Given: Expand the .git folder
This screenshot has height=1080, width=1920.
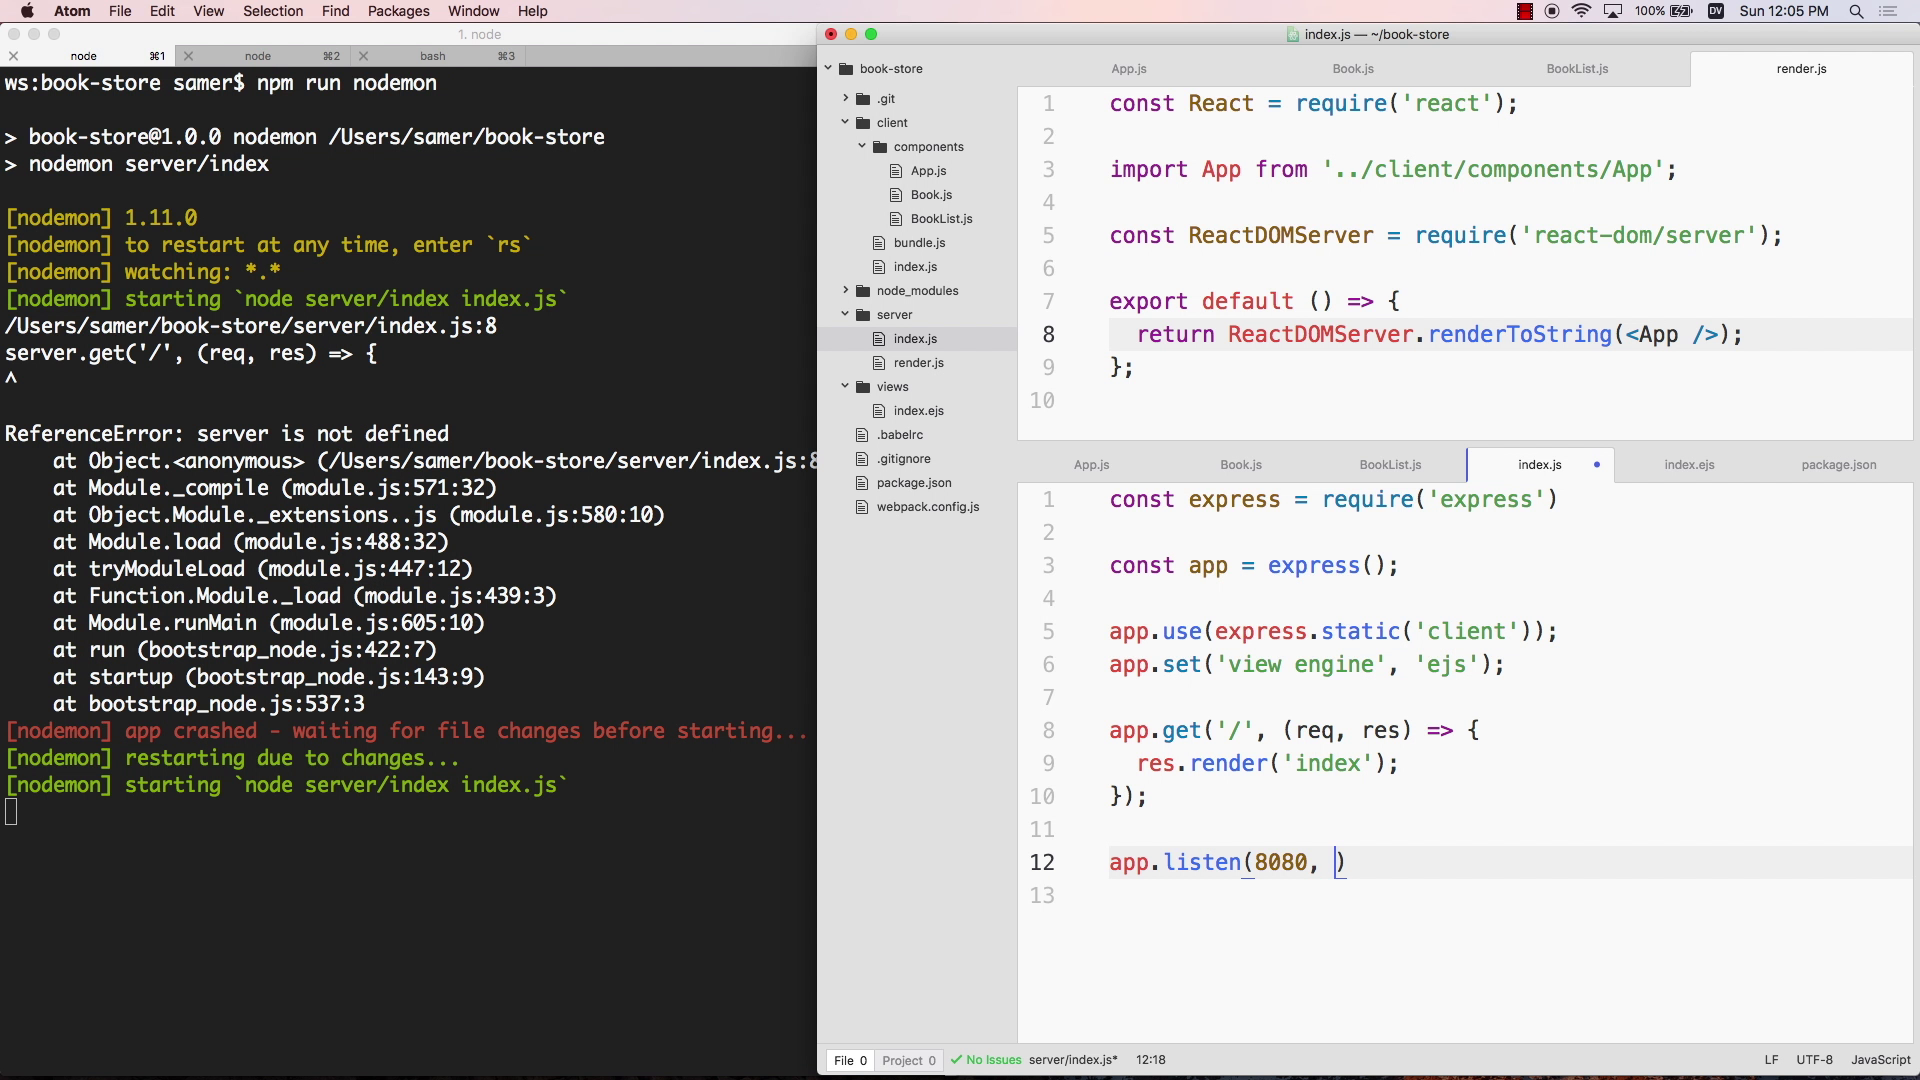Looking at the screenshot, I should (845, 98).
